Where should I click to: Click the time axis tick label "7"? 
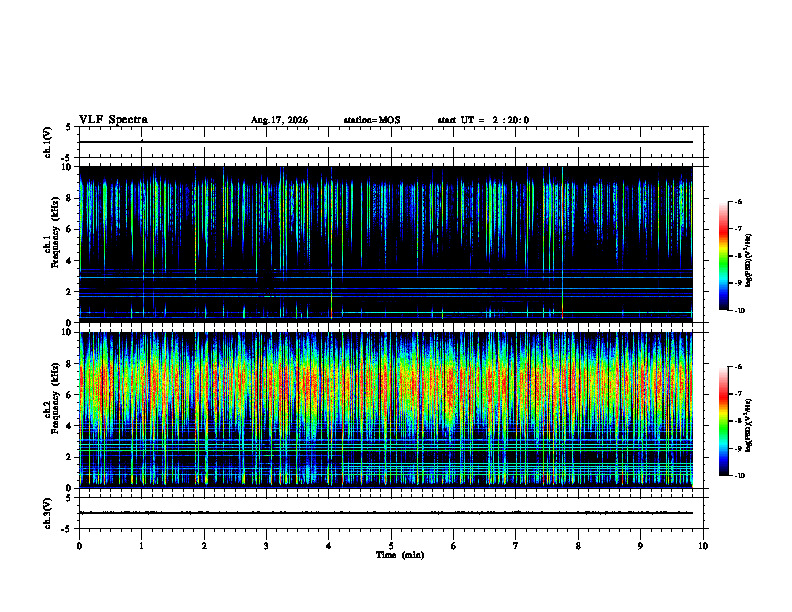coord(516,546)
